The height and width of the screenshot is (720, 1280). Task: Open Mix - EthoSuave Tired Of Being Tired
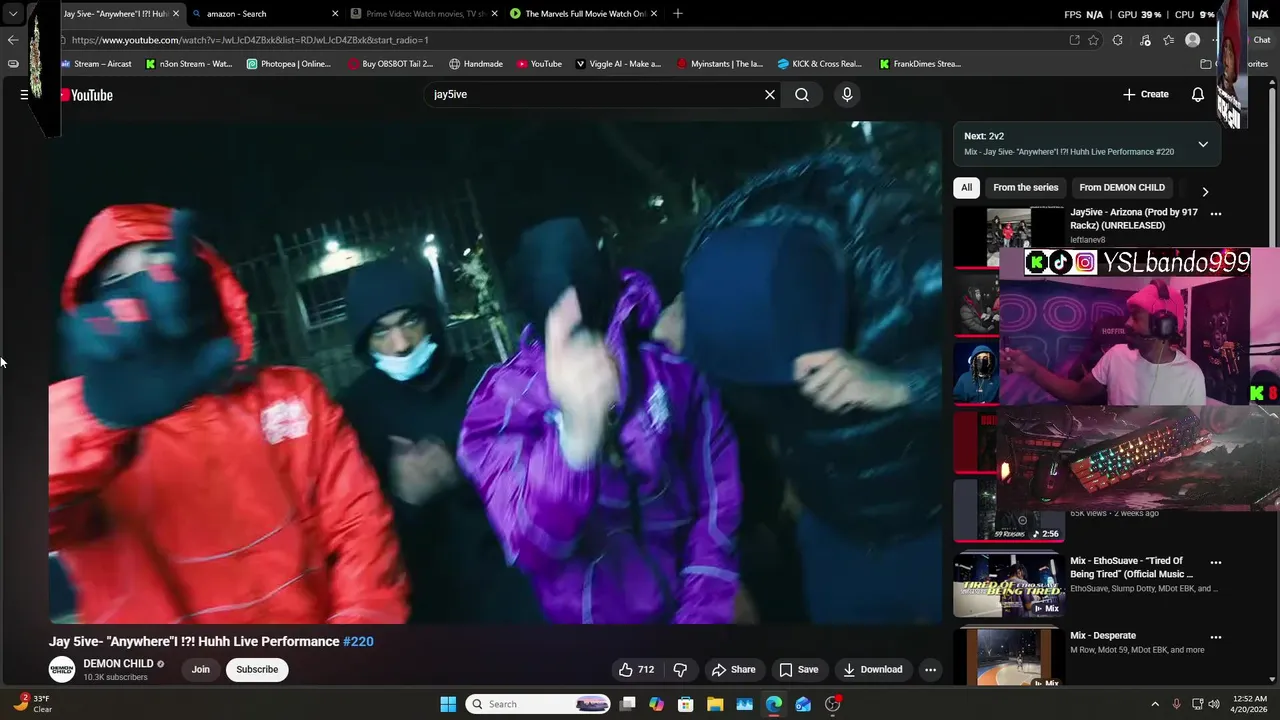tap(1131, 567)
